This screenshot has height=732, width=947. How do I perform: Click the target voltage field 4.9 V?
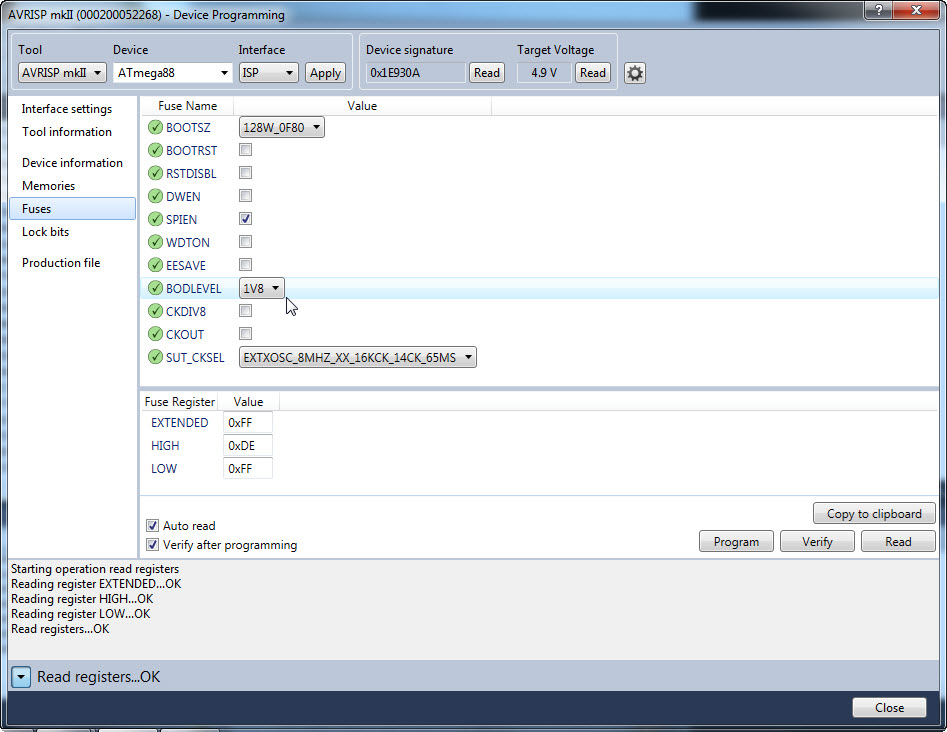click(x=544, y=72)
